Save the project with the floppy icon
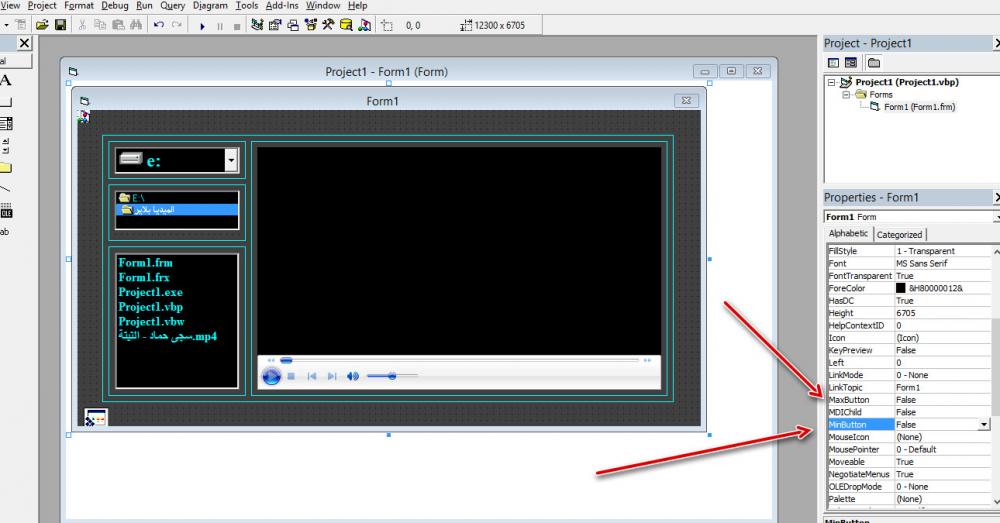 pyautogui.click(x=61, y=26)
